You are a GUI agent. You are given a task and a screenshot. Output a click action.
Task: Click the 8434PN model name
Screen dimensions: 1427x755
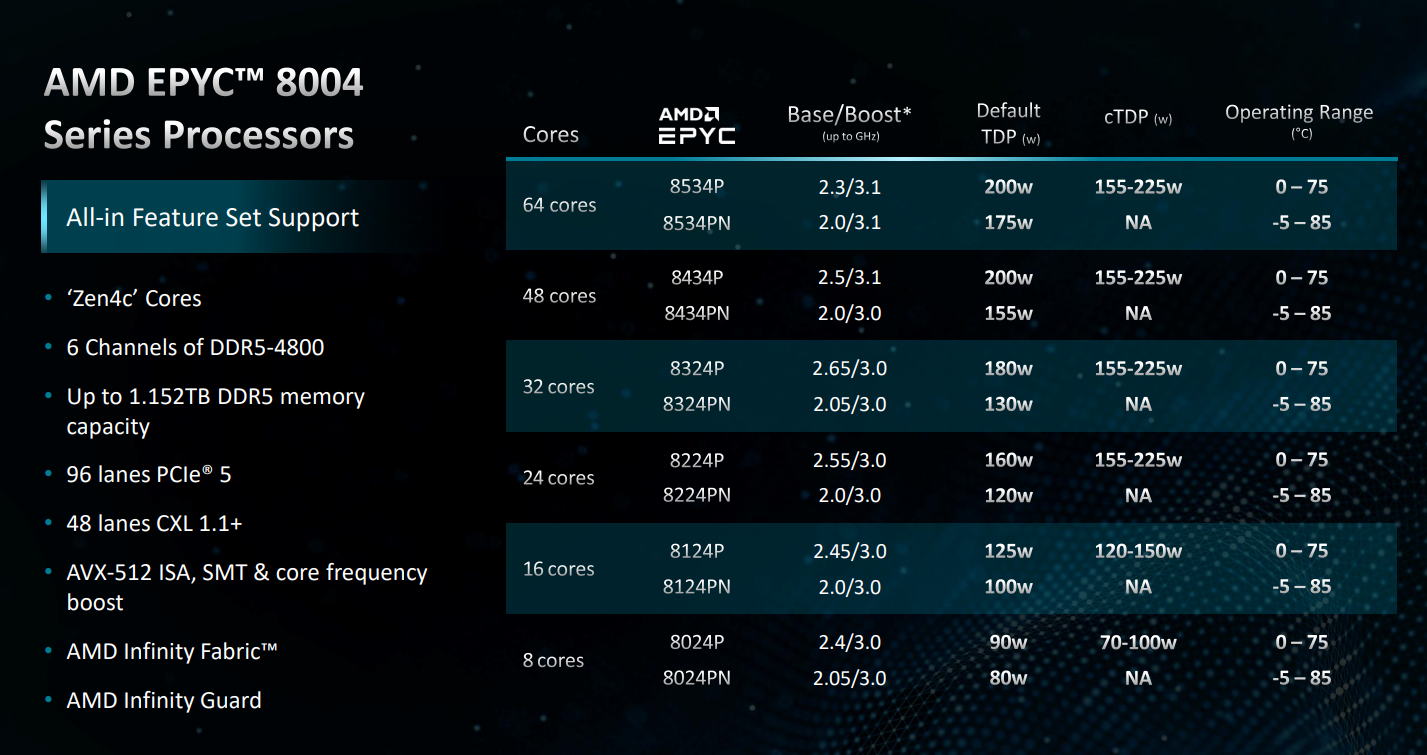[x=697, y=313]
